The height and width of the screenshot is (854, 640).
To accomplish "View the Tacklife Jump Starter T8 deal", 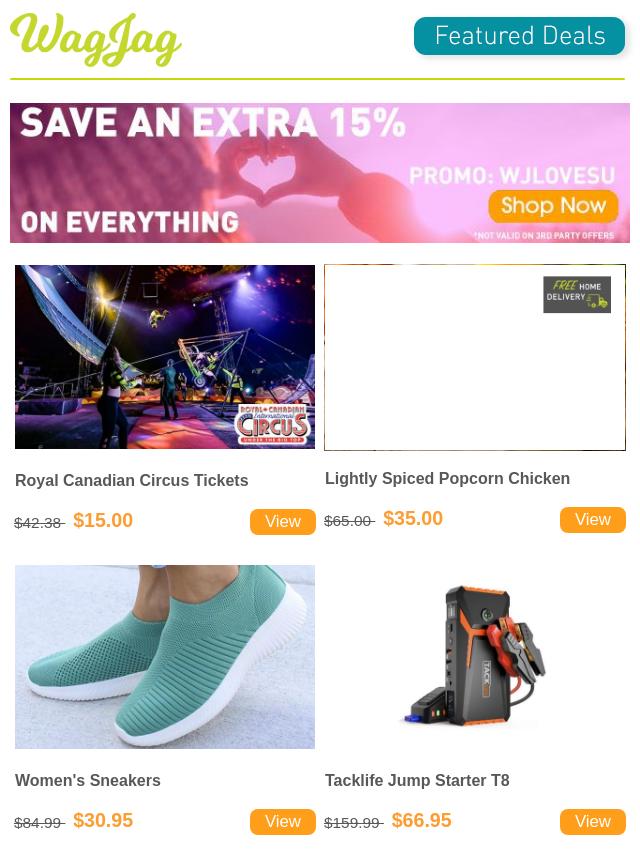I will (x=593, y=822).
